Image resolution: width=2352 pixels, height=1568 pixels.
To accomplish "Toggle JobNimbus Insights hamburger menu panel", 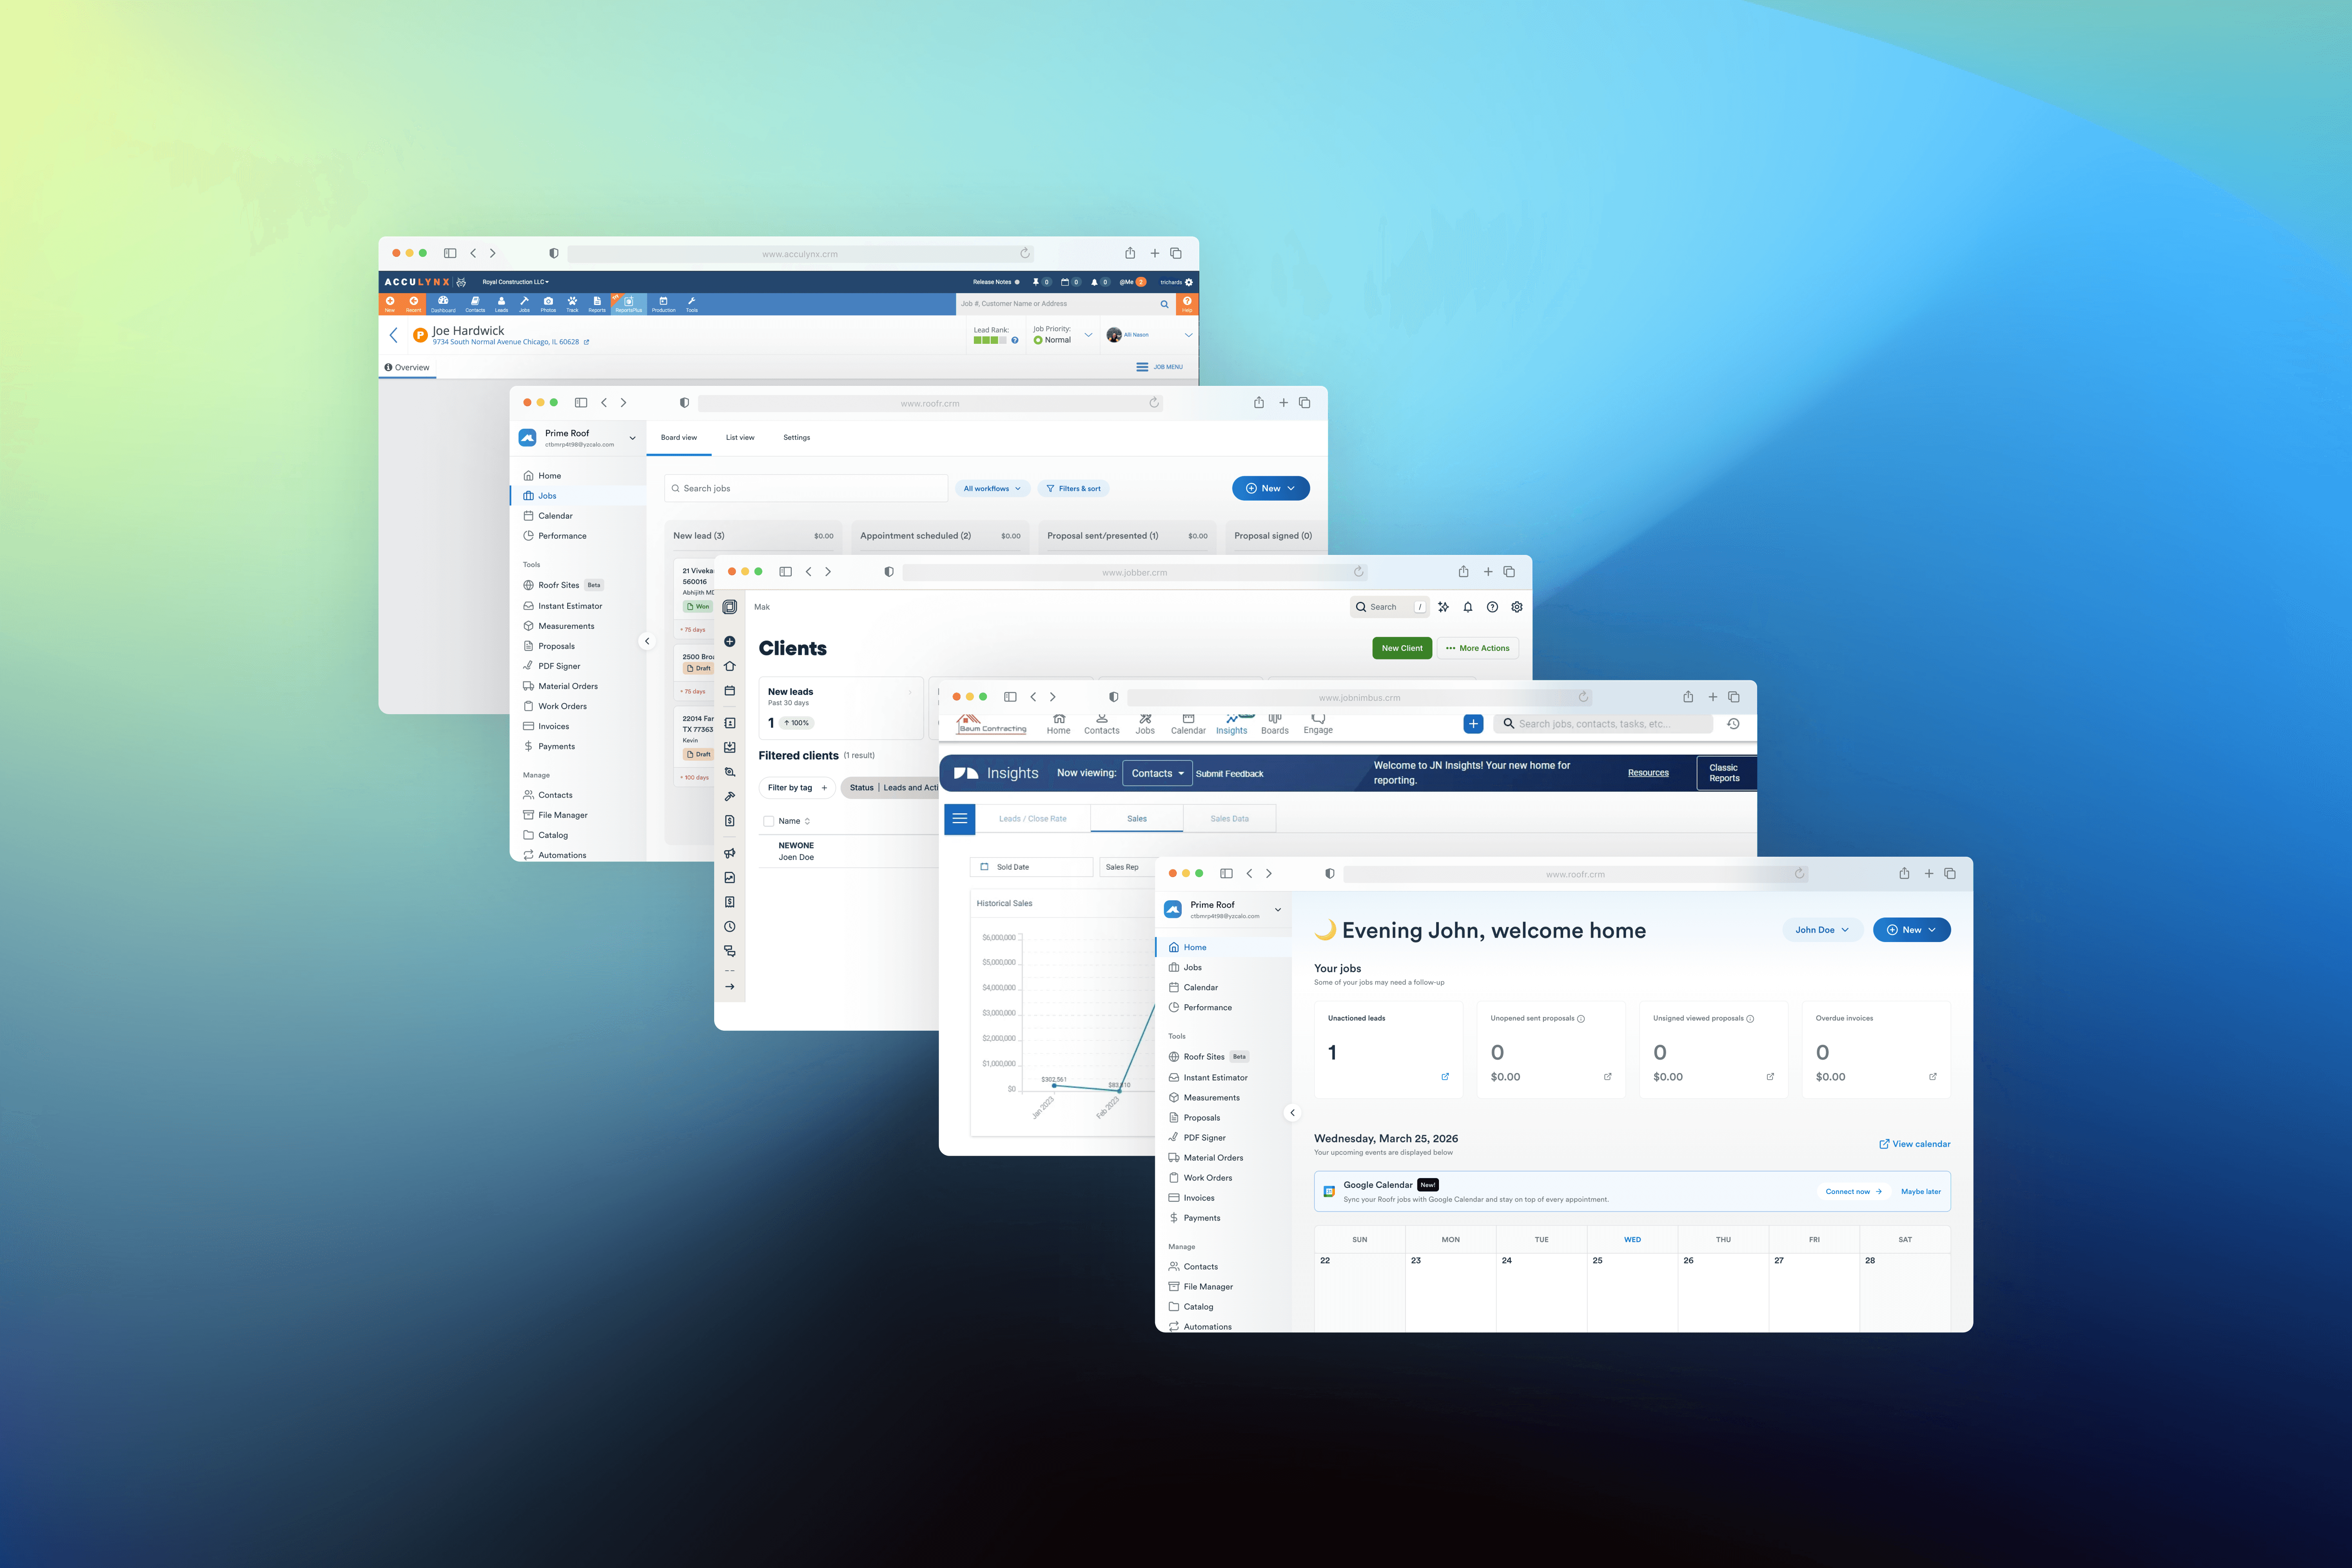I will pos(959,819).
